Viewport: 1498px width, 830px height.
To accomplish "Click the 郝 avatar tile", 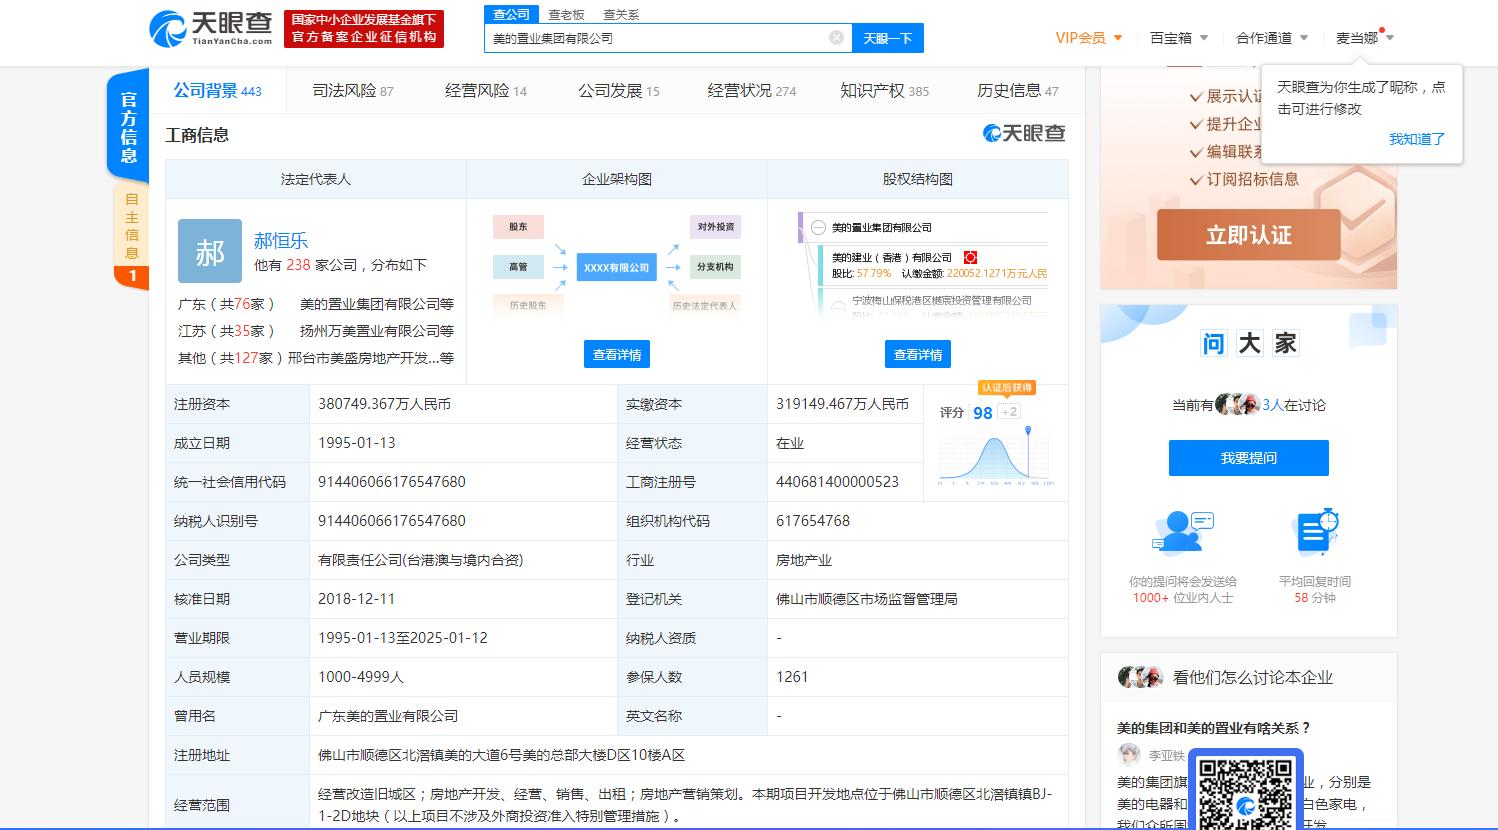I will coord(210,251).
